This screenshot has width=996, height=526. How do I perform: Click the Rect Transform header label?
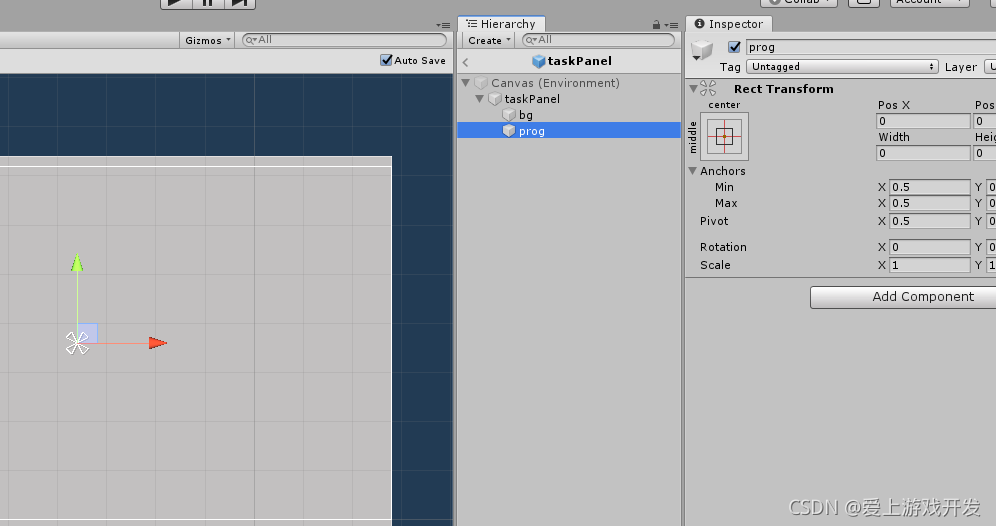point(784,89)
